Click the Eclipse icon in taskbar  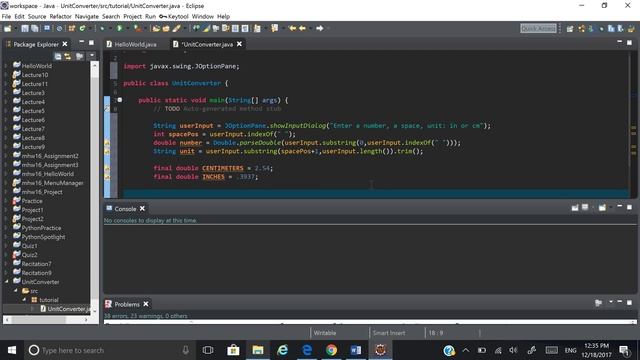[380, 350]
